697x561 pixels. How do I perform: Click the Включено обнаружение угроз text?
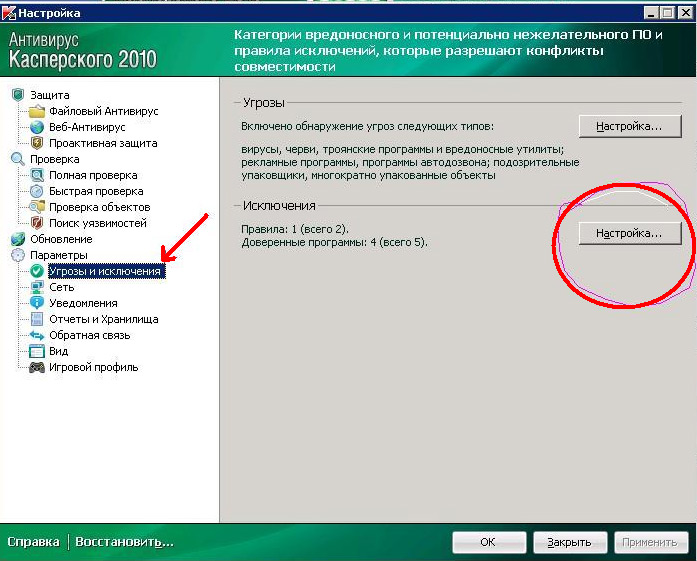click(x=367, y=126)
